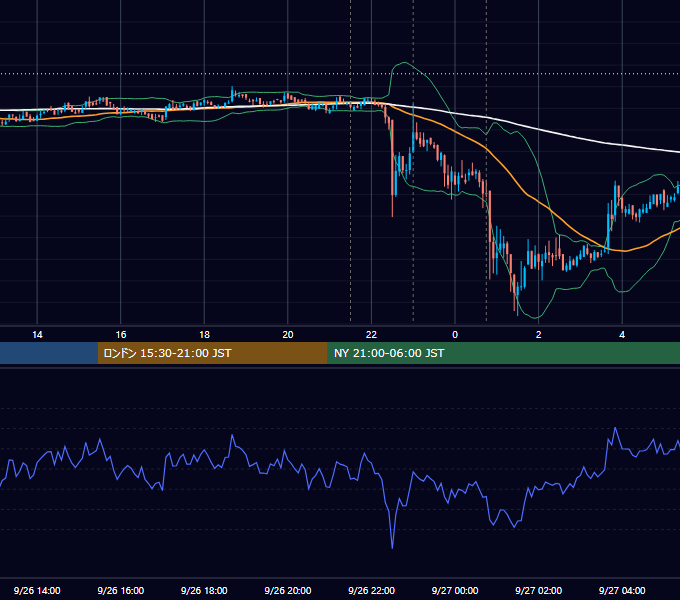680x600 pixels.
Task: Click the 9/27 02:00 date label
Action: [539, 590]
